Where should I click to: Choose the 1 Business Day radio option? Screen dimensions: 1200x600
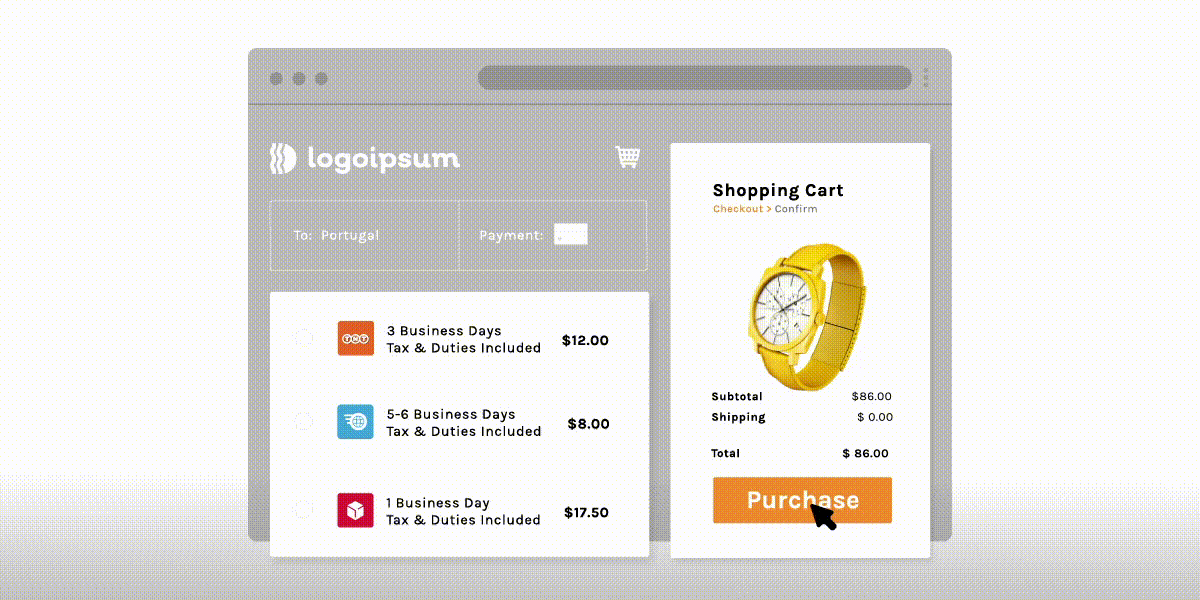[x=304, y=510]
